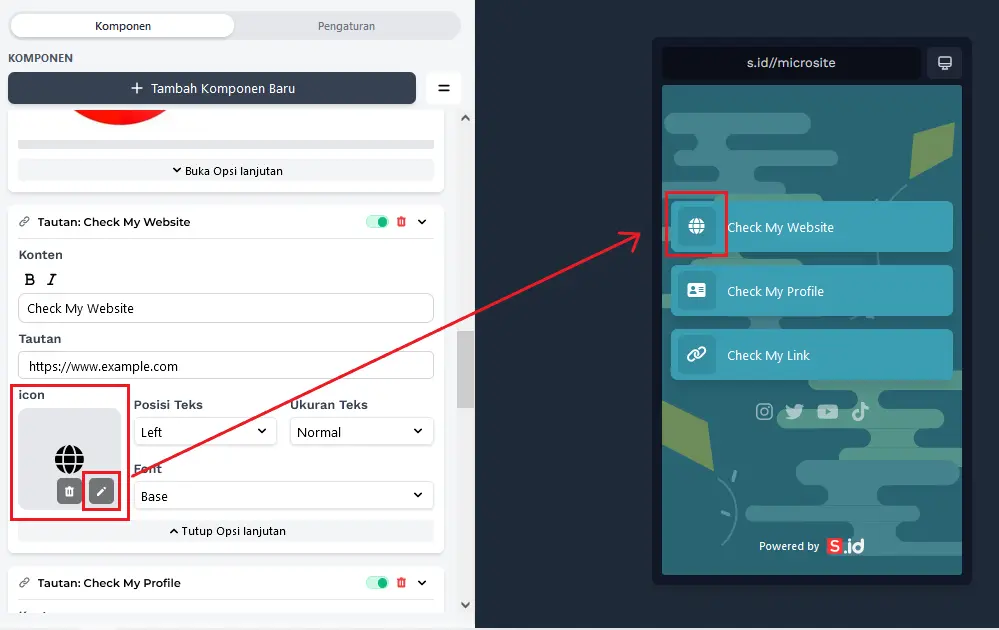Delete the Check My Website link component
This screenshot has width=999, height=630.
(402, 222)
